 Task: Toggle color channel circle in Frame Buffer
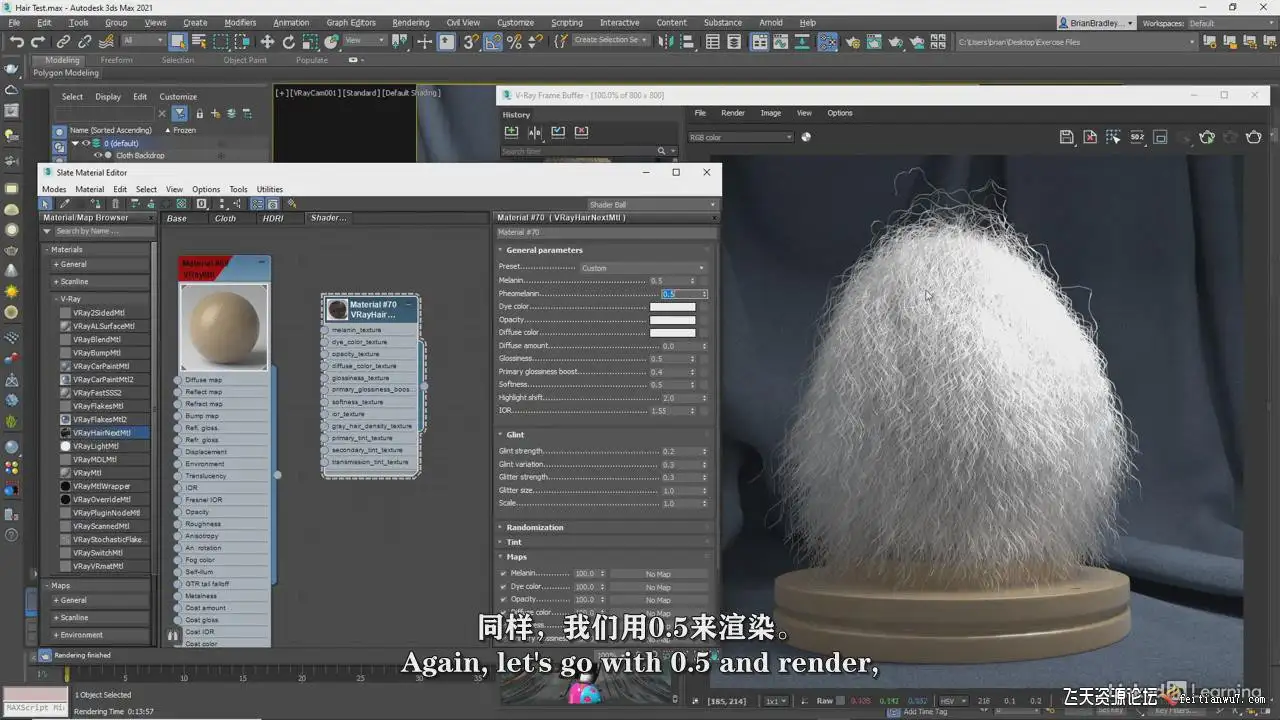point(806,137)
